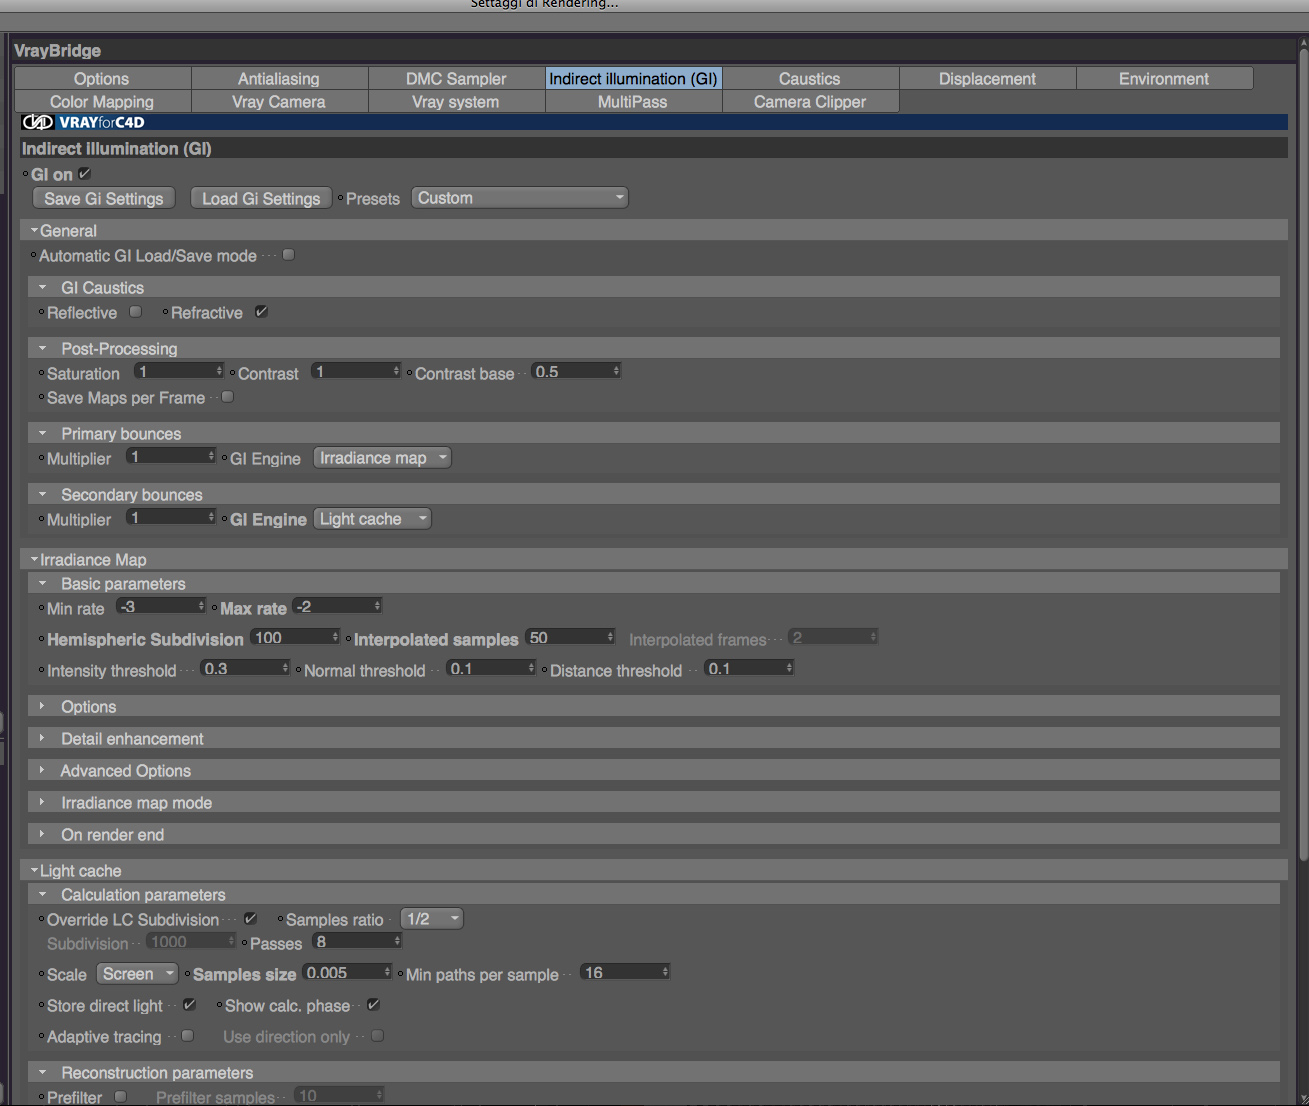This screenshot has width=1309, height=1106.
Task: Uncheck Override LC Subdivision
Action: 250,919
